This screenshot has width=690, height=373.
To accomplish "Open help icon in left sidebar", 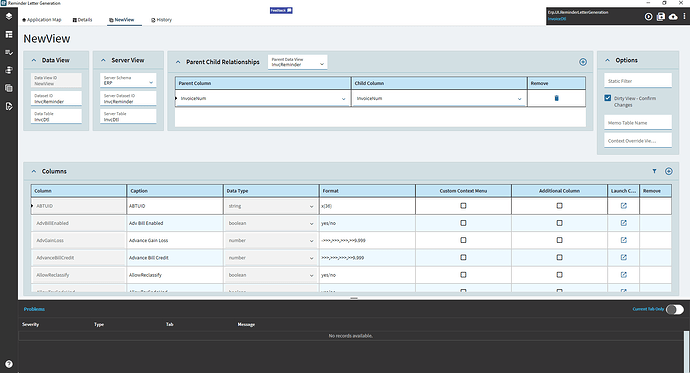I will click(x=9, y=364).
